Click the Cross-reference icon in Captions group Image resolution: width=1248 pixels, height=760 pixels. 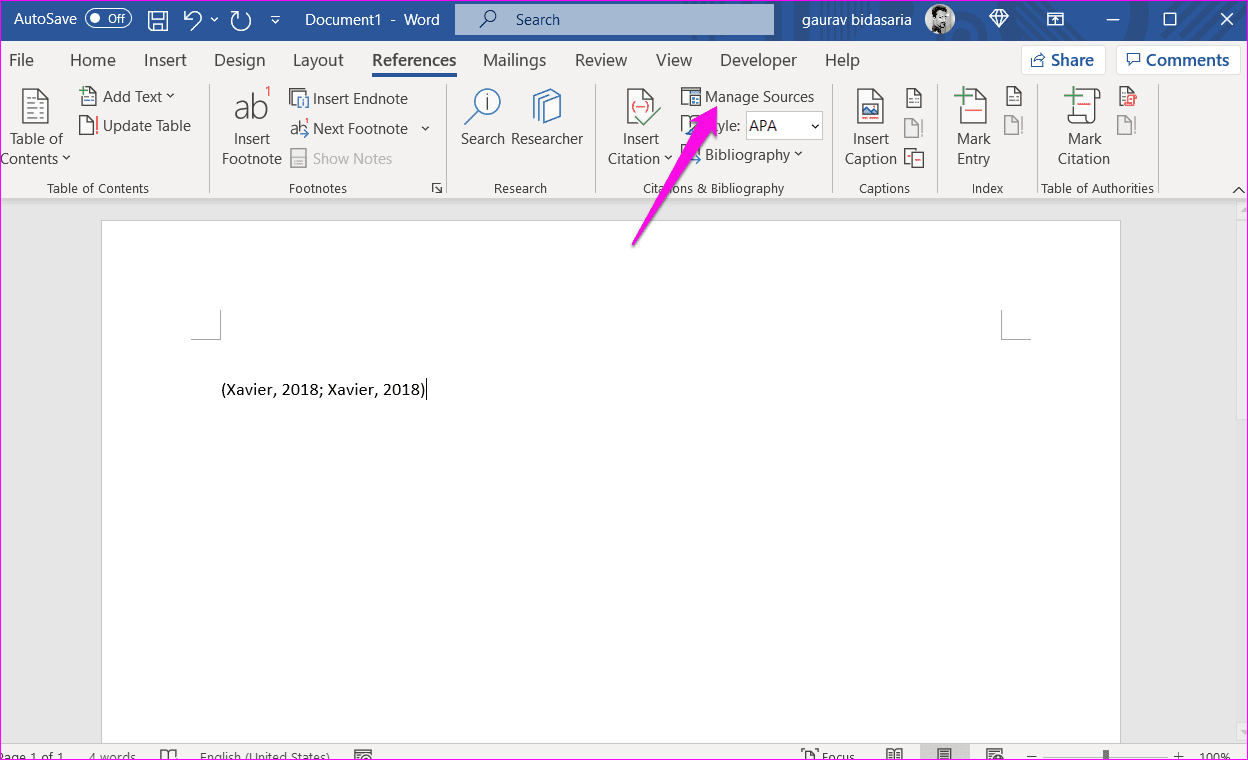pos(913,157)
